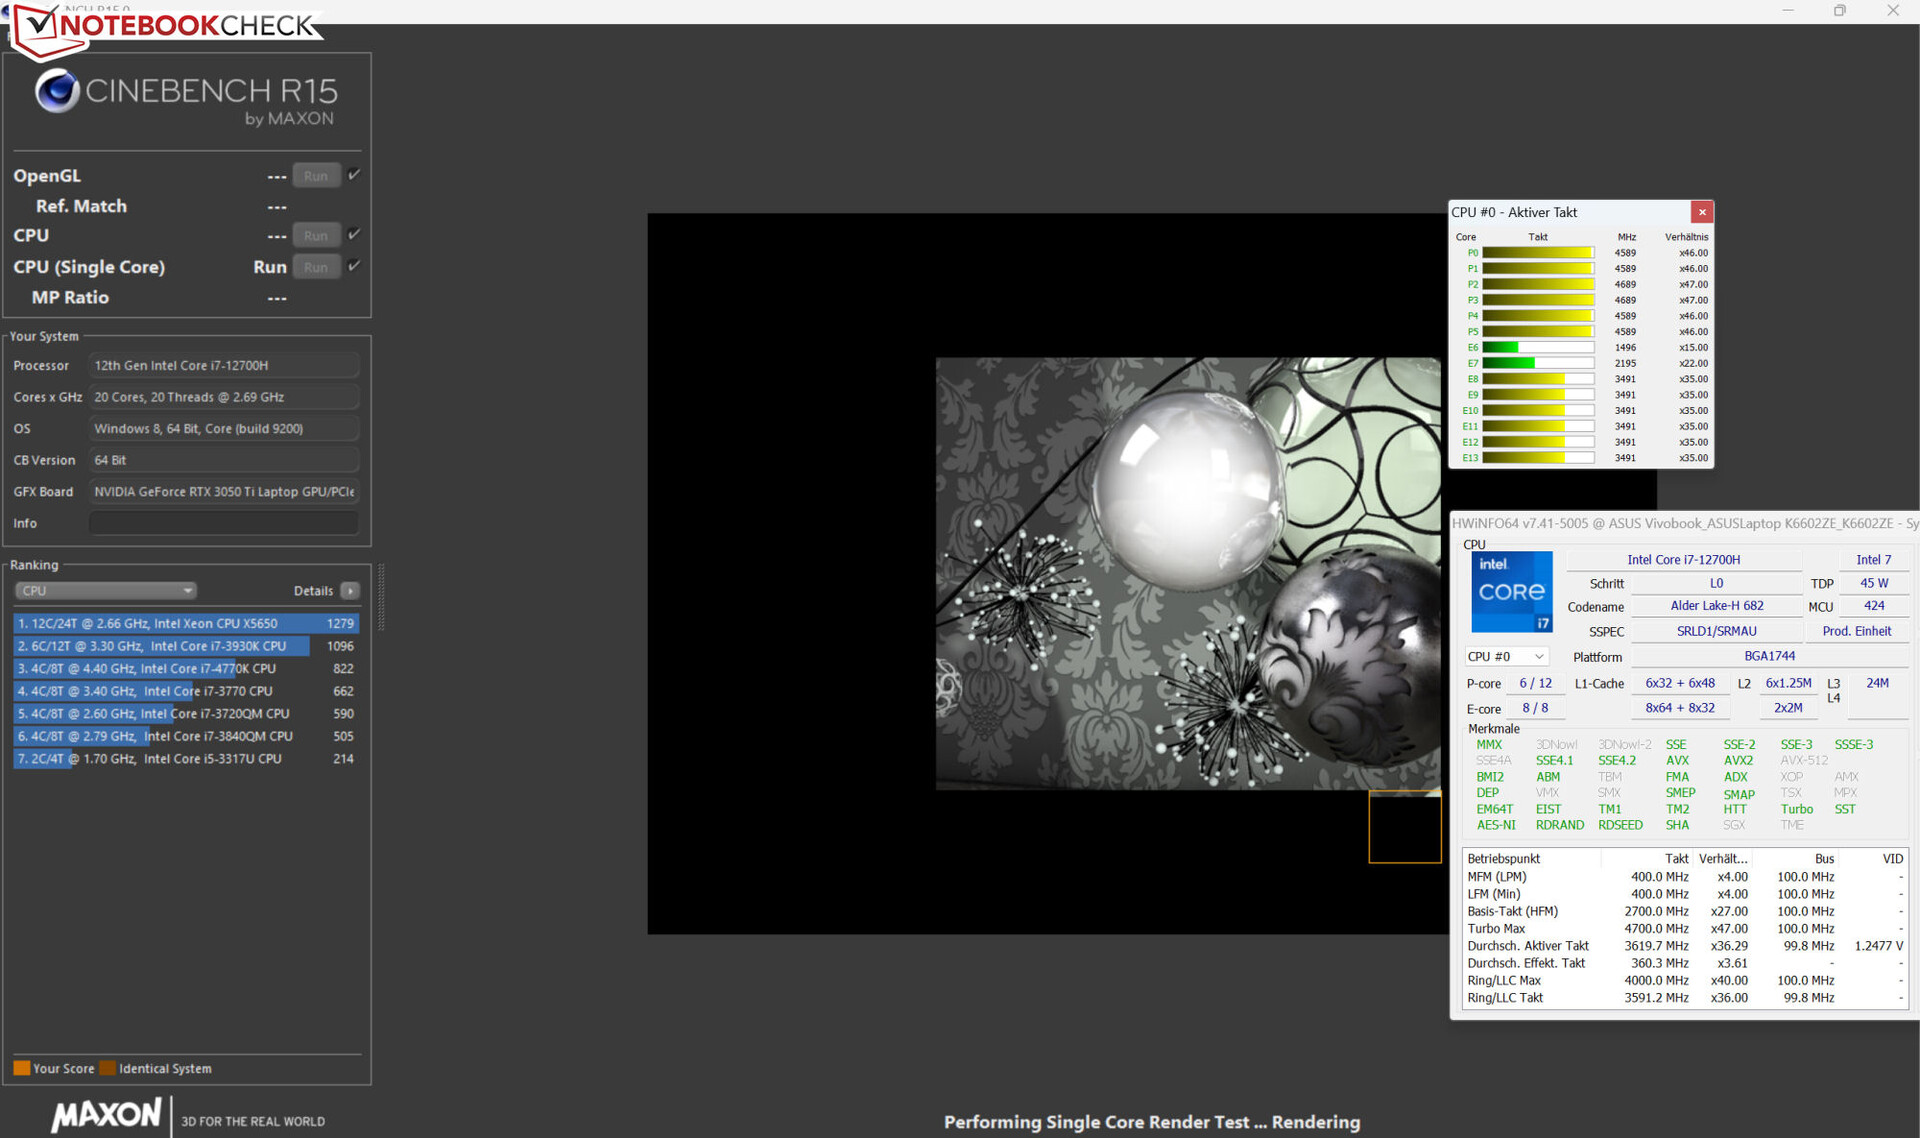Click the Cinebench sphere logo icon
1920x1138 pixels.
click(57, 91)
